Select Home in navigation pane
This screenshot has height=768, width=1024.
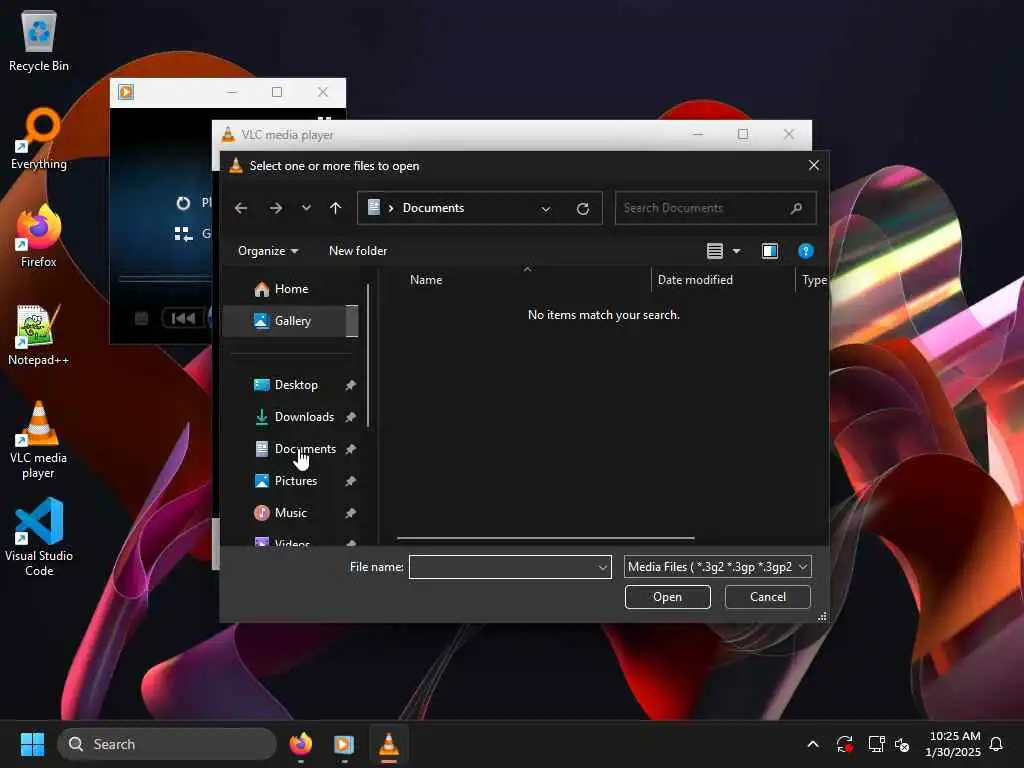[x=291, y=289]
